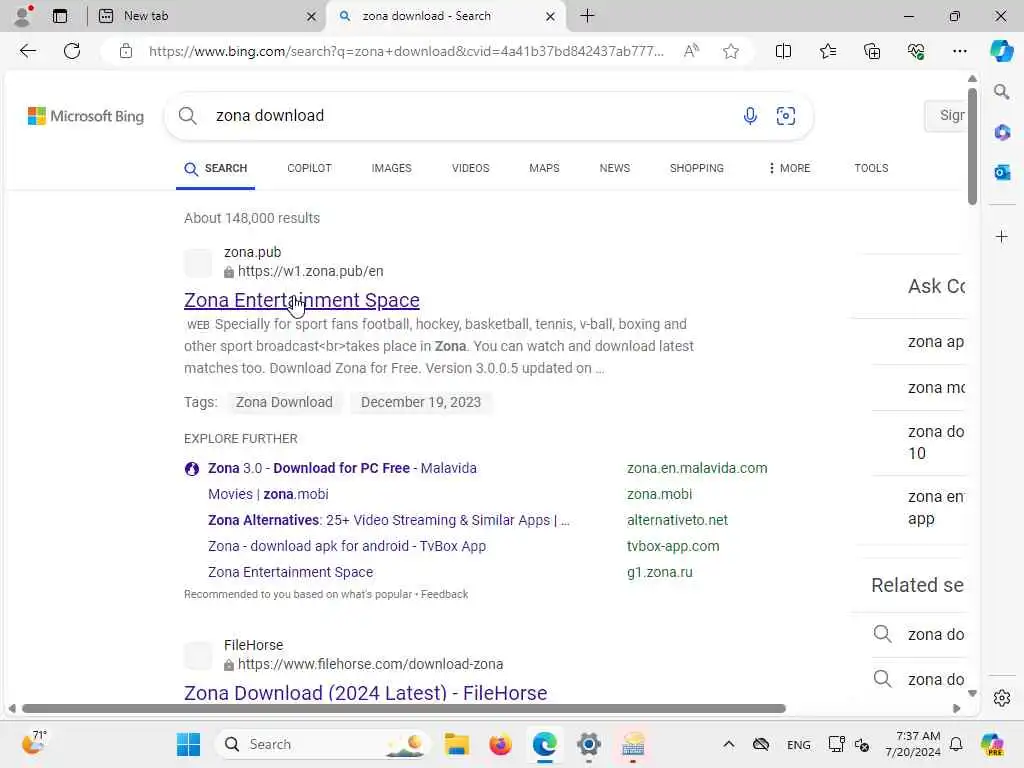The width and height of the screenshot is (1024, 768).
Task: Open Settings gear on taskbar
Action: [588, 744]
